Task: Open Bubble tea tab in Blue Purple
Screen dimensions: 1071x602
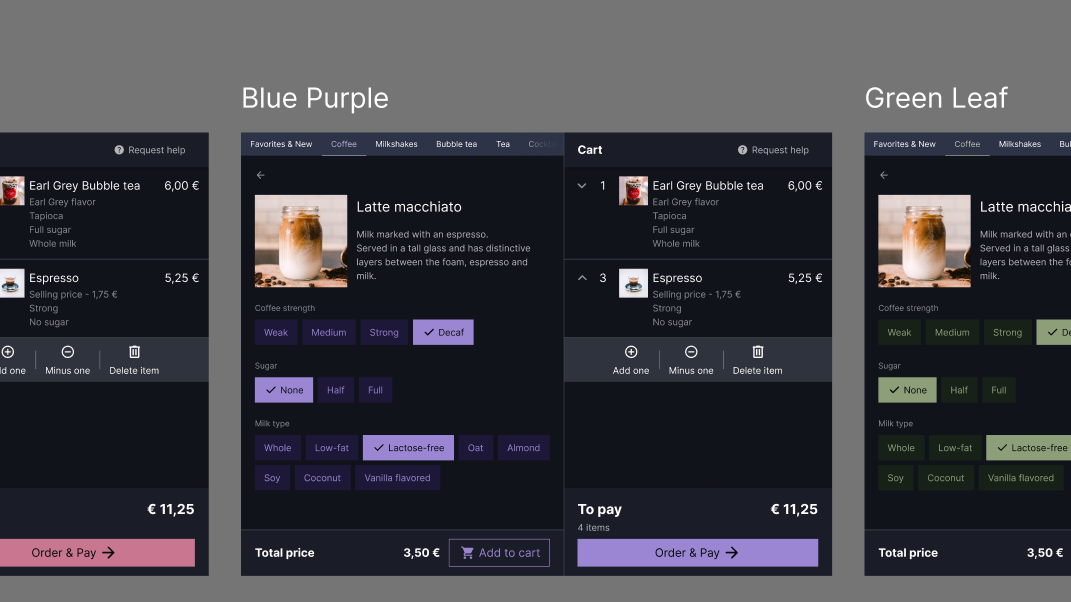Action: pos(456,144)
